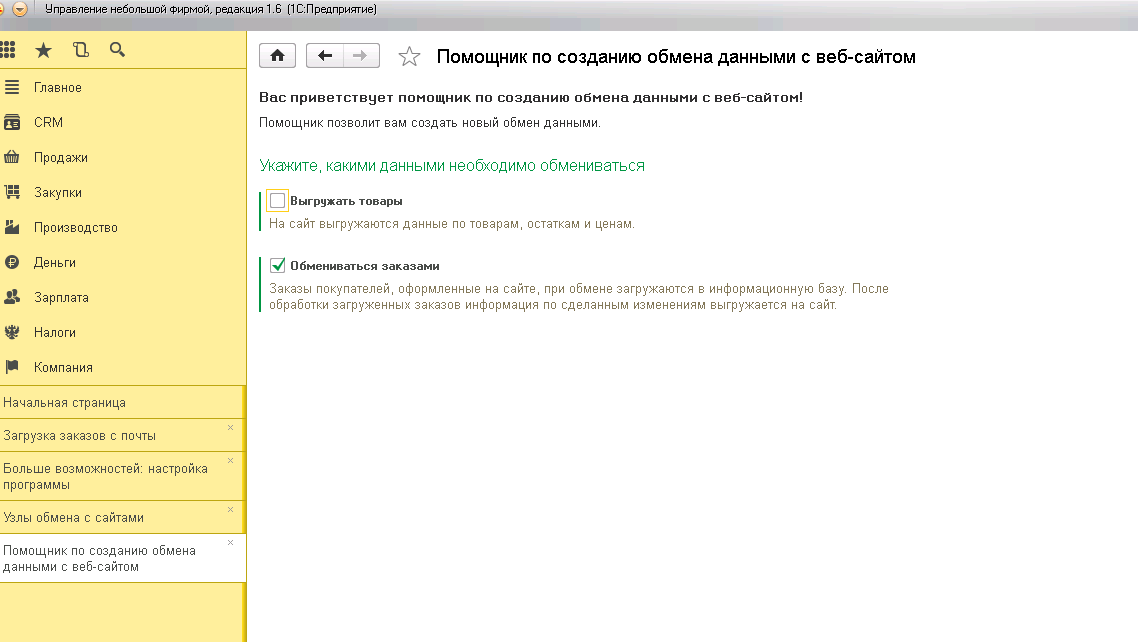
Task: Open the History icon in top panel
Action: point(81,49)
